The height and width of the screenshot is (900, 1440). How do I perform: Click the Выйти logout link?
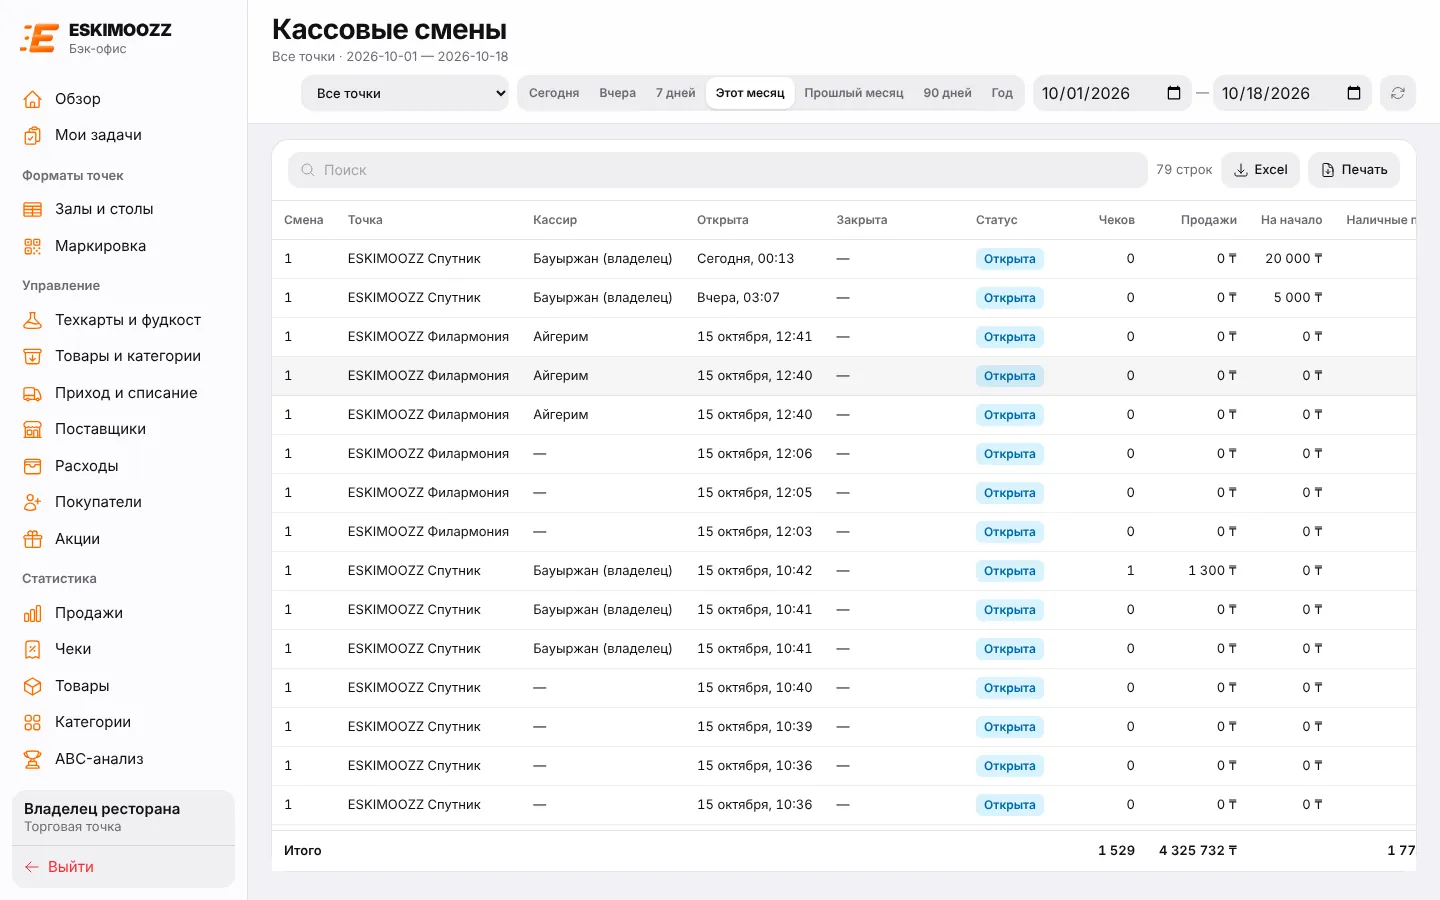(59, 867)
